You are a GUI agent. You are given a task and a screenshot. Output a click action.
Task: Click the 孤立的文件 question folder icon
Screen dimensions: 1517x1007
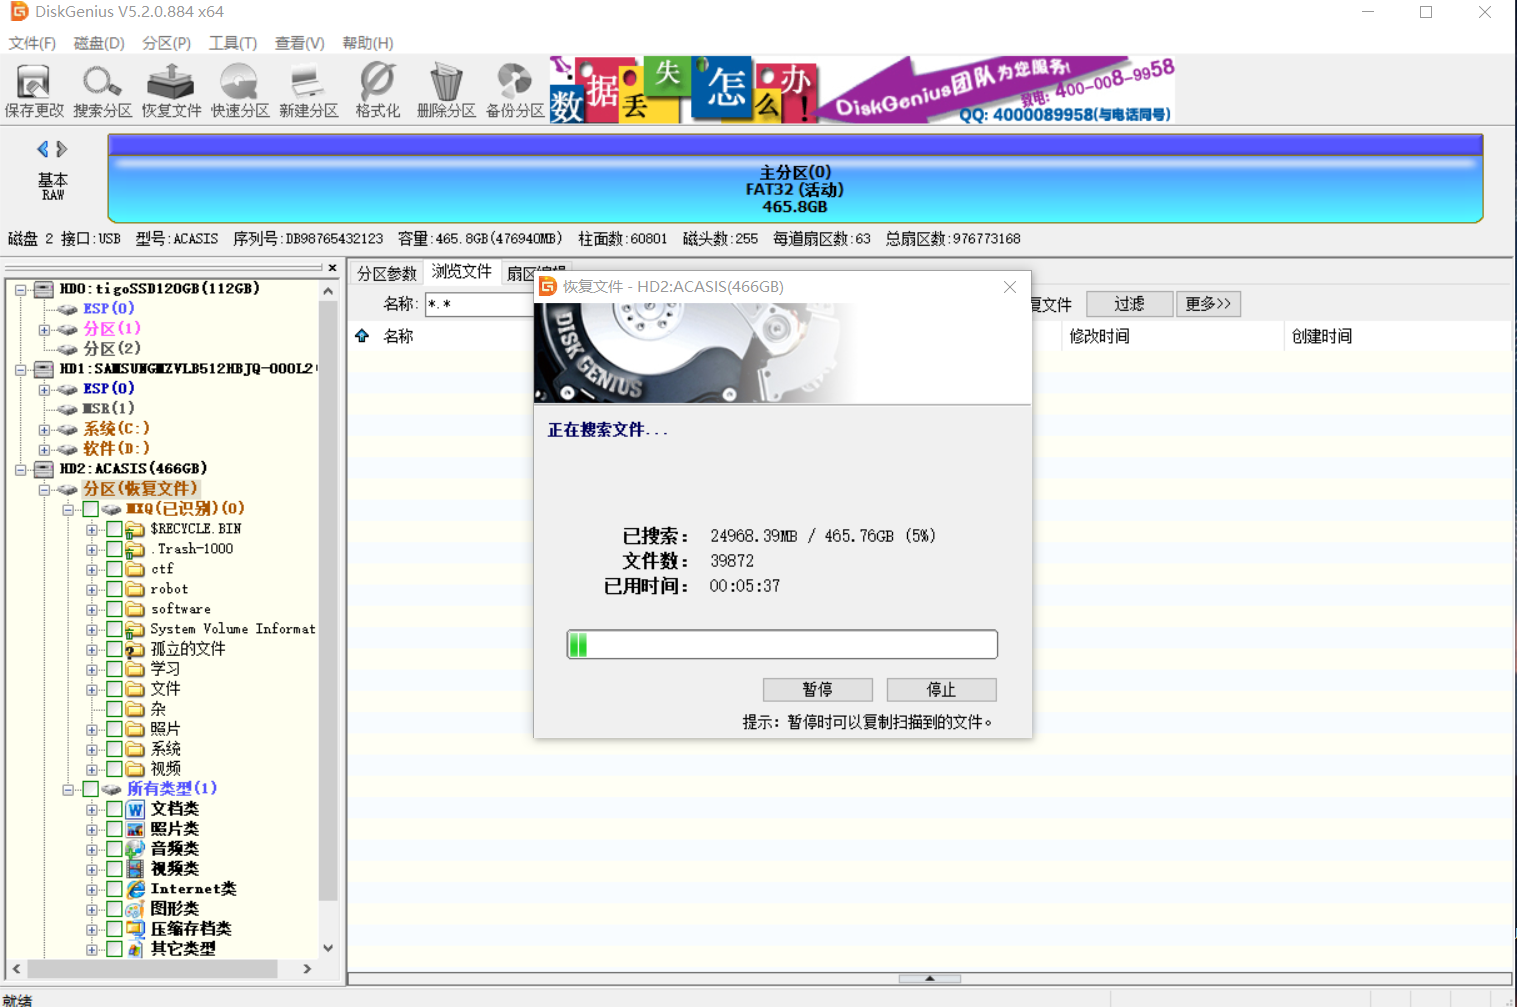[135, 649]
